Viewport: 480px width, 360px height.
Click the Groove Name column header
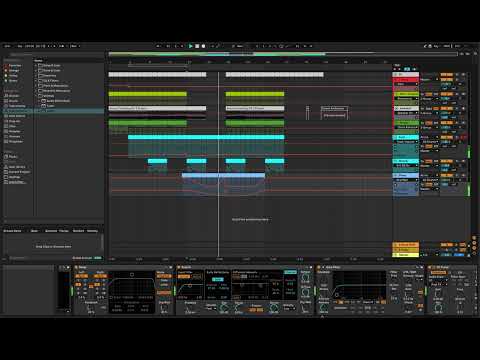12,231
